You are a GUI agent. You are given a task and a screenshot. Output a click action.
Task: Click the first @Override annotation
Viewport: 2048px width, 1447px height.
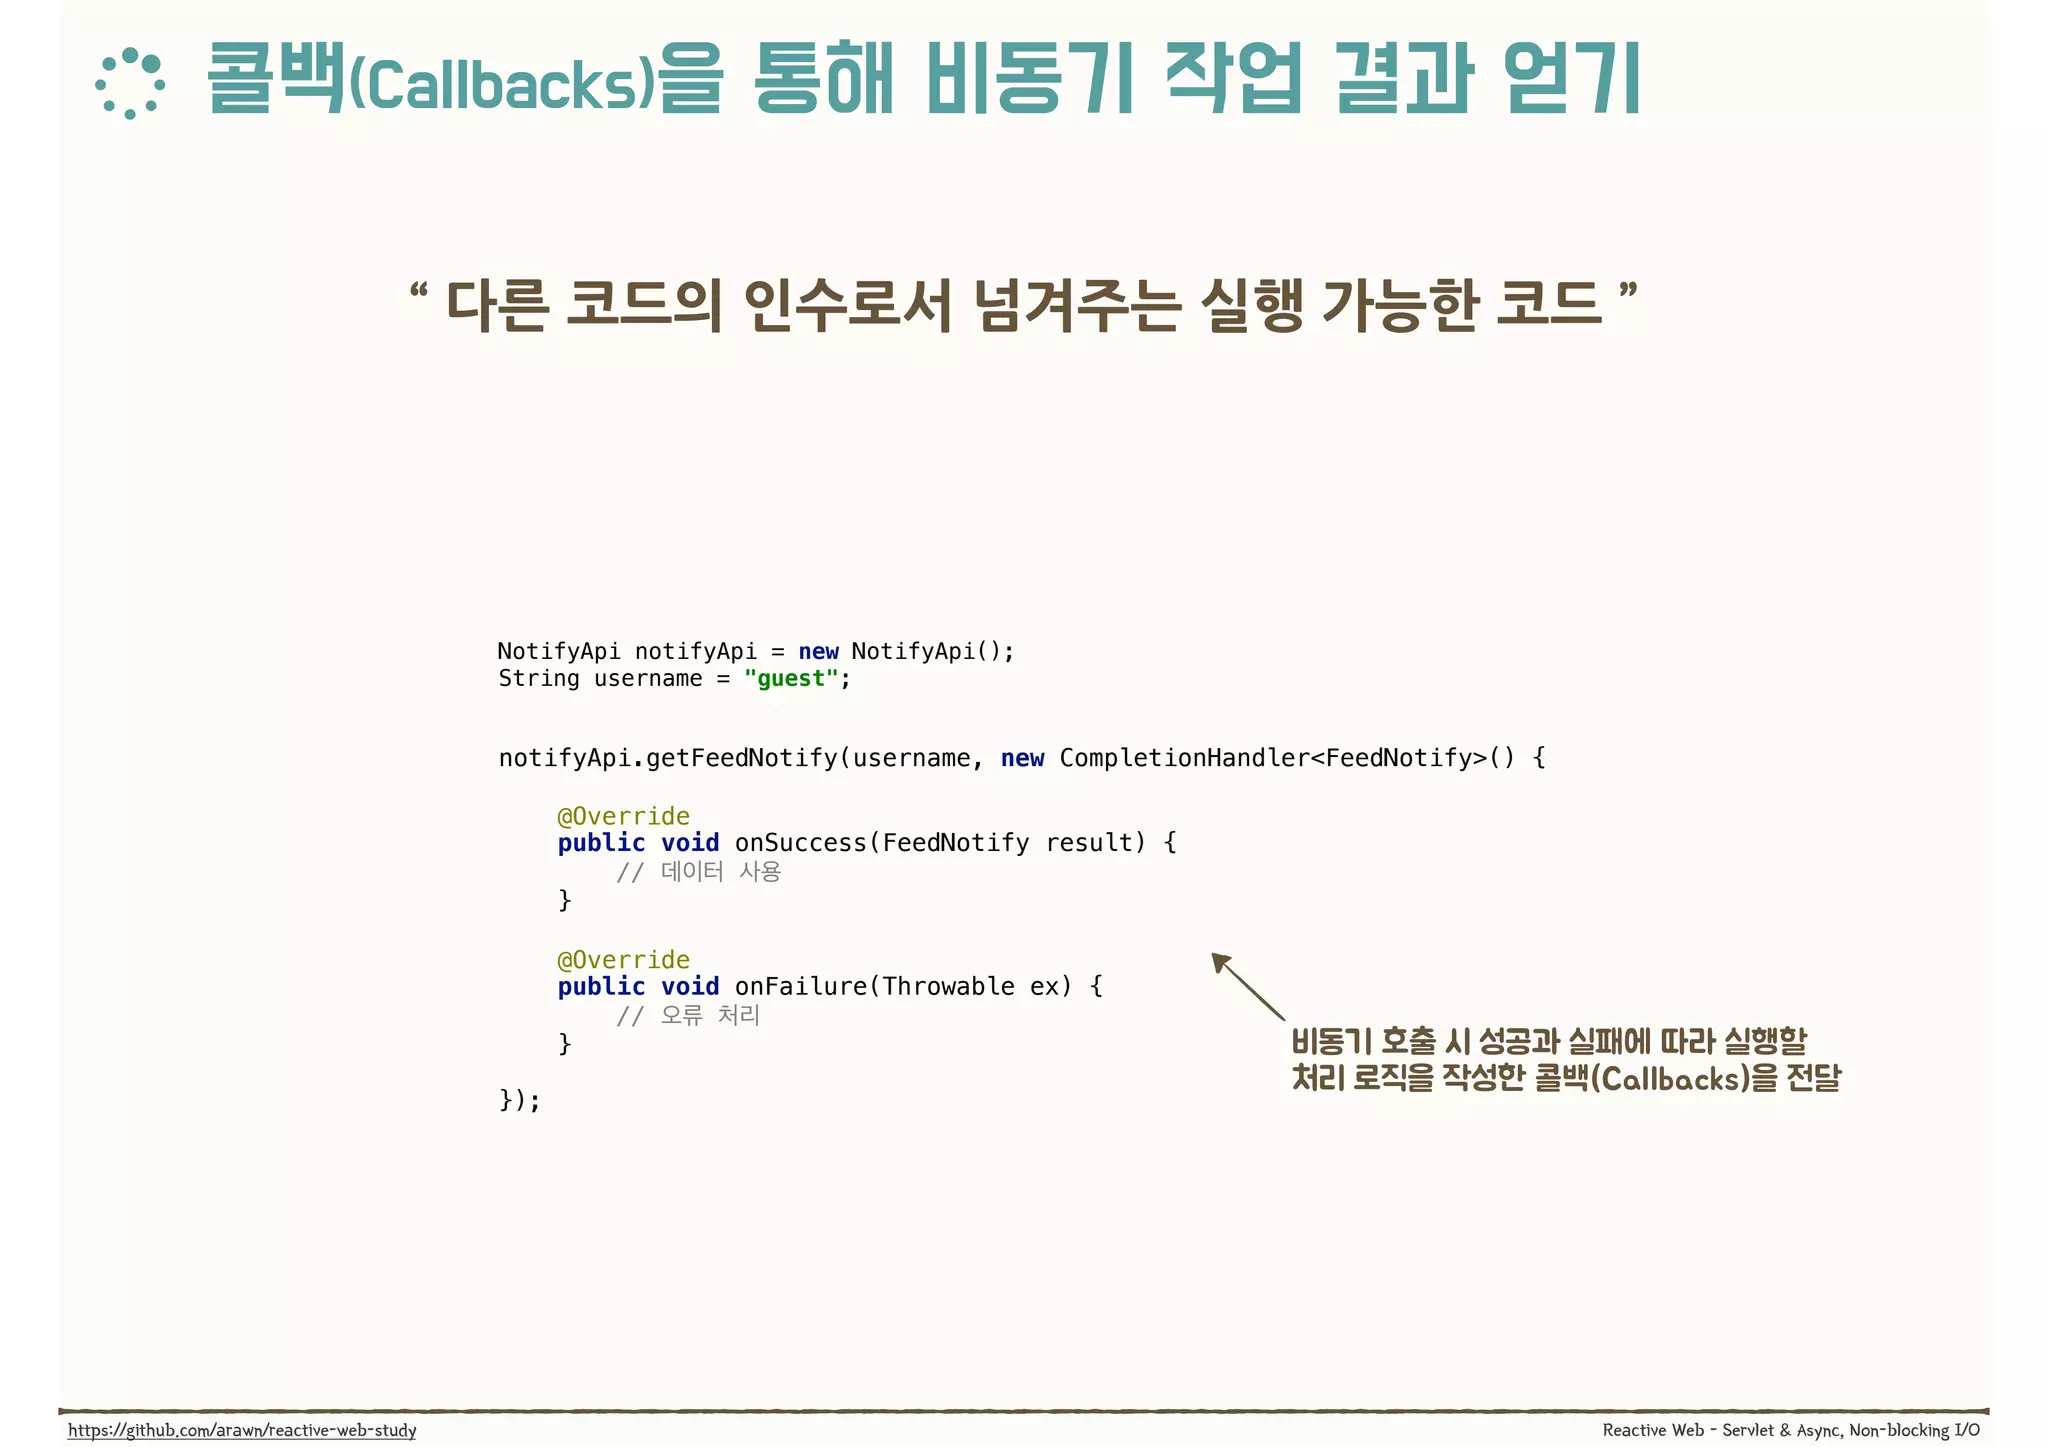pos(623,816)
